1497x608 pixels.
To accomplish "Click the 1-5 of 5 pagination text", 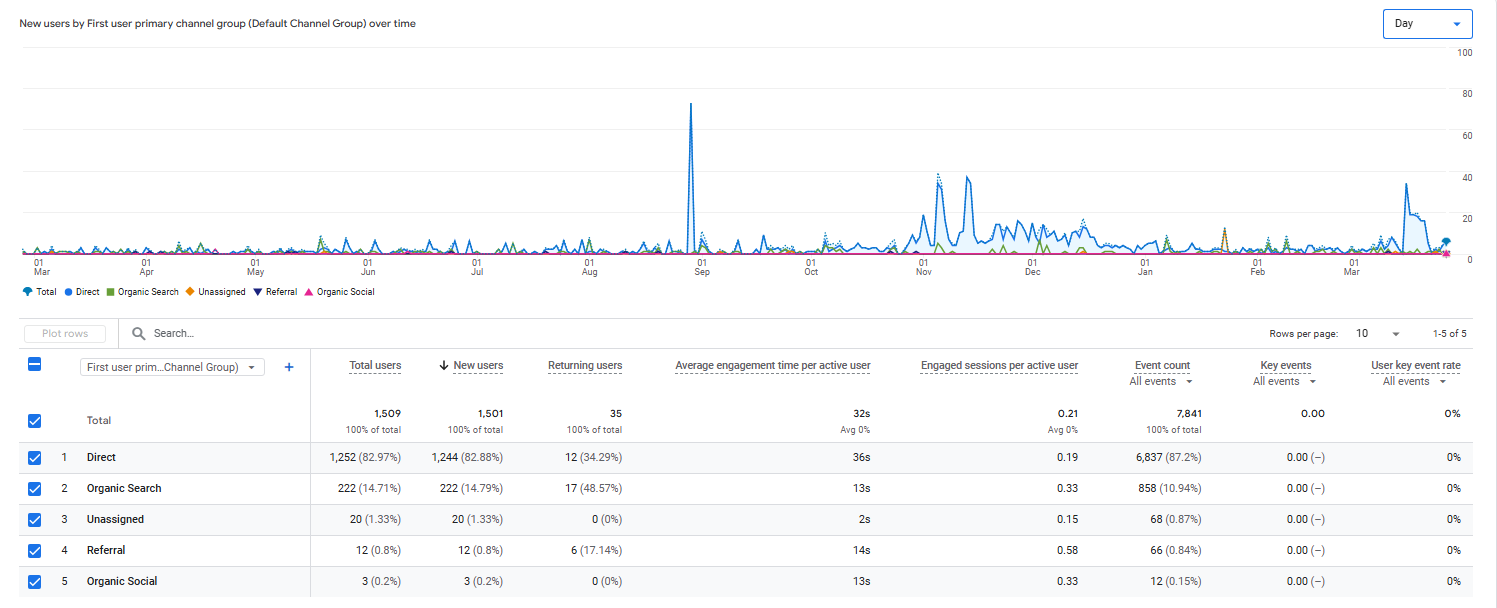I will (1449, 333).
